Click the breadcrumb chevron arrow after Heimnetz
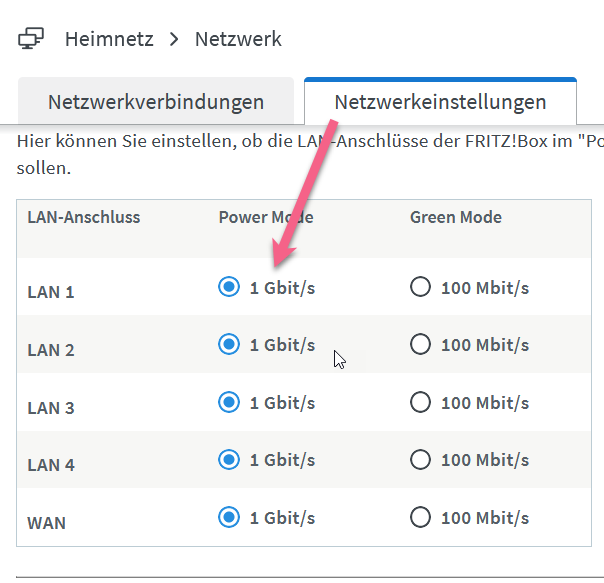Viewport: 604px width, 583px height. [x=174, y=39]
